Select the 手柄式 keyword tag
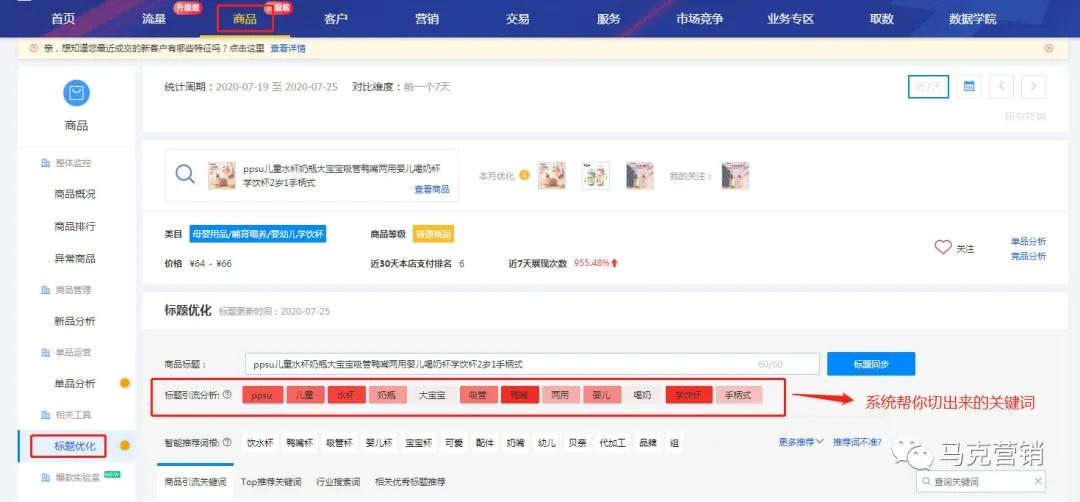This screenshot has height=502, width=1080. (738, 395)
